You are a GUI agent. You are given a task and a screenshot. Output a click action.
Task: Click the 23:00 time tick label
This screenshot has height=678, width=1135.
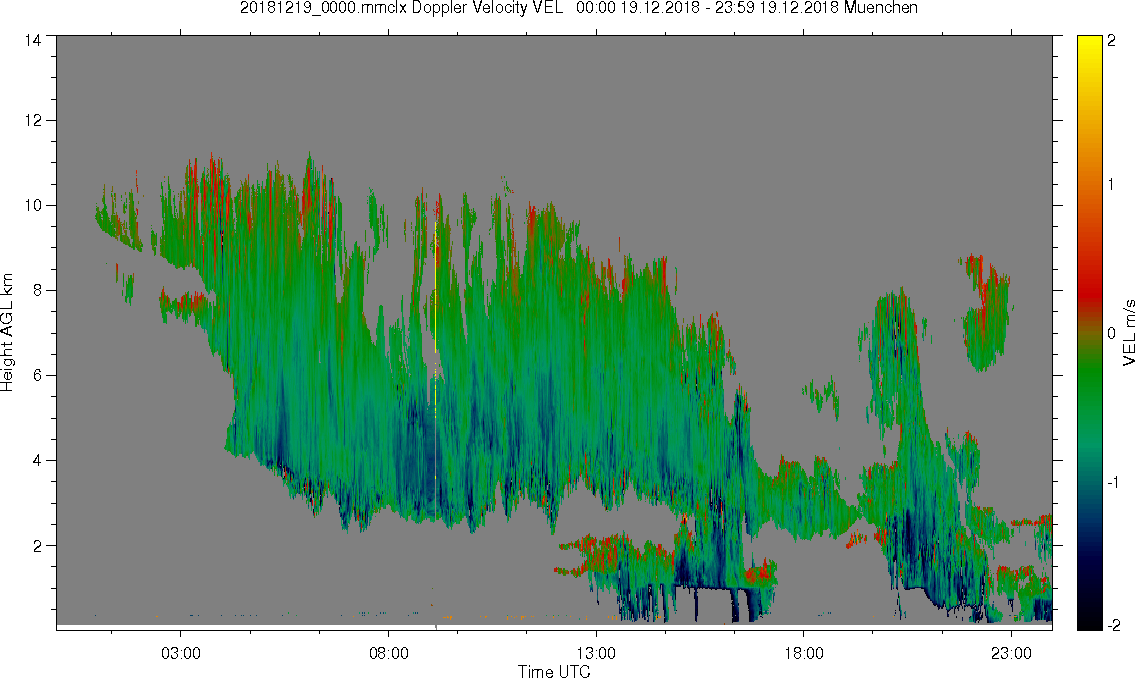click(x=1011, y=653)
